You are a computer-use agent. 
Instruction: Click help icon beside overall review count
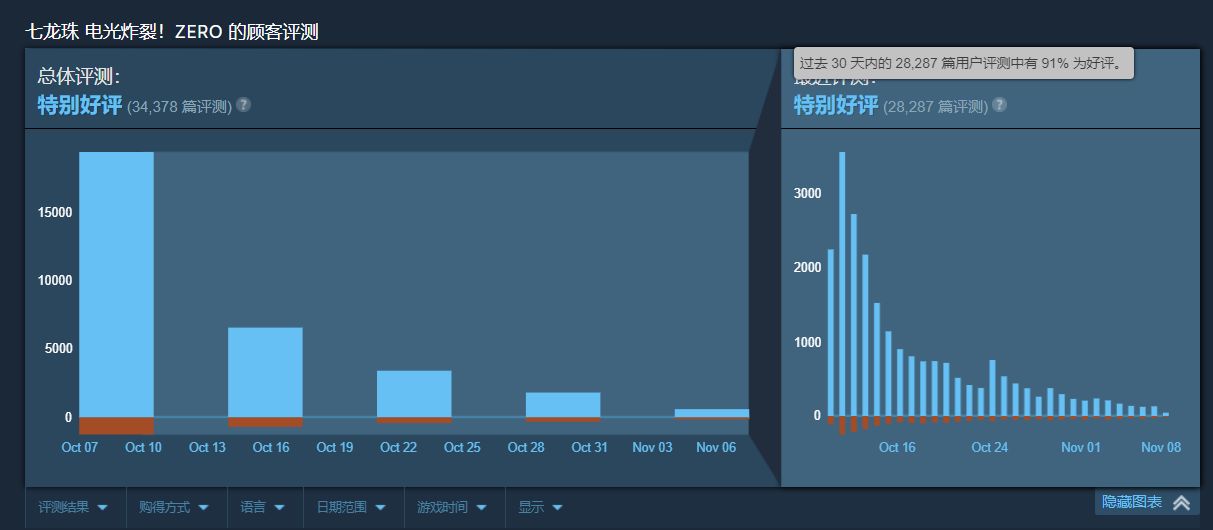pos(243,105)
